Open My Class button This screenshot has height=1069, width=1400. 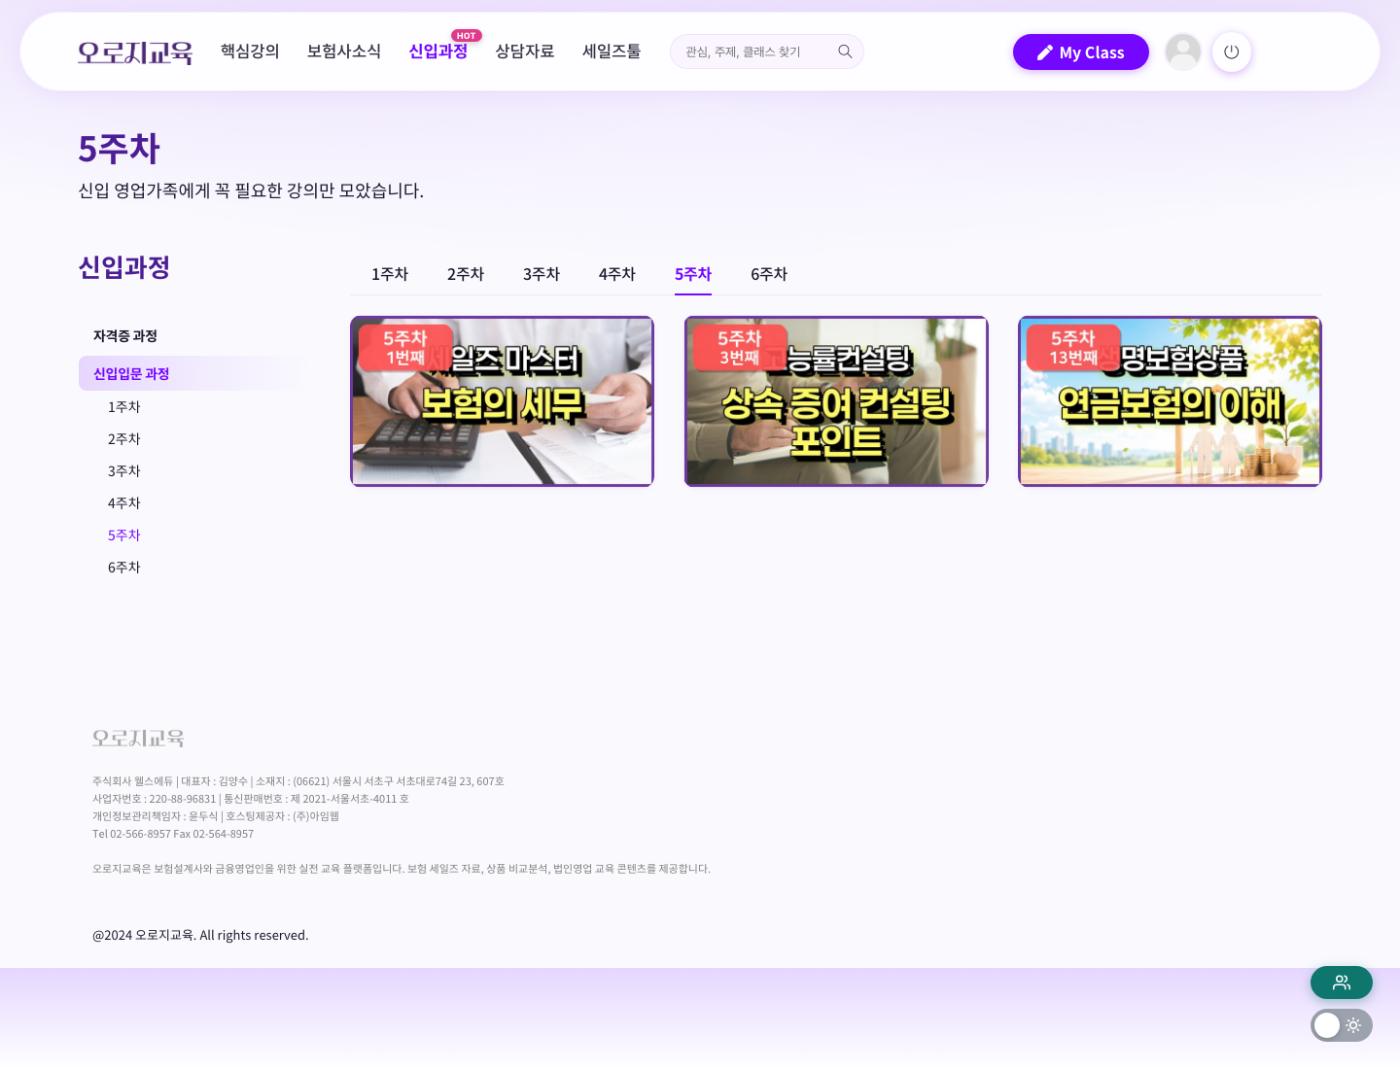1080,52
